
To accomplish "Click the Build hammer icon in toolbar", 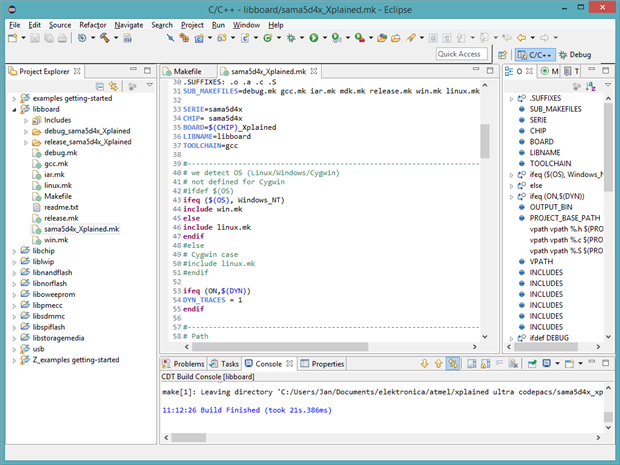I will pyautogui.click(x=104, y=38).
